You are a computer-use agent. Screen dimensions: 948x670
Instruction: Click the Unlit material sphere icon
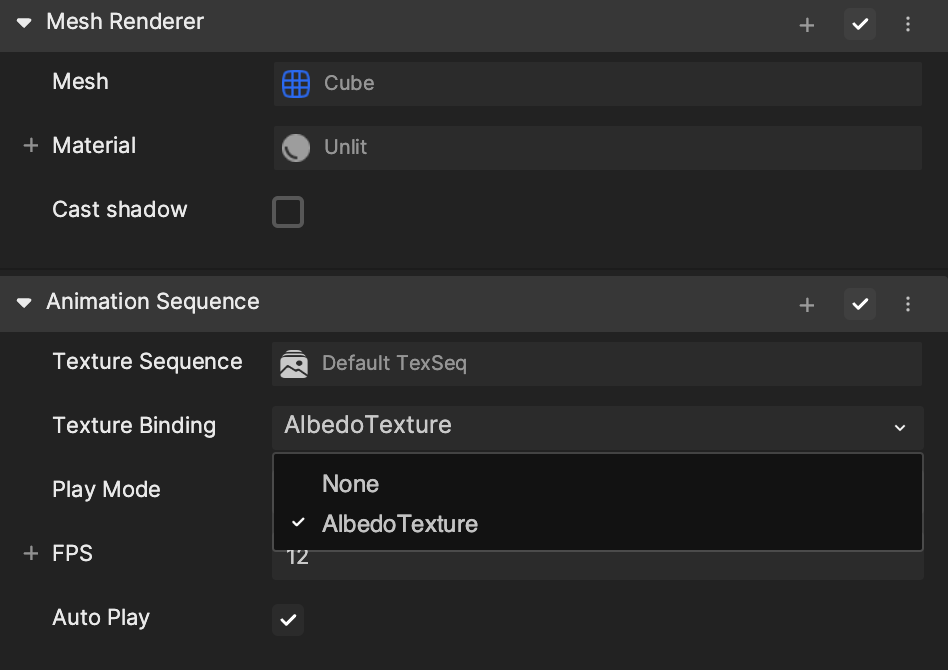(x=296, y=148)
